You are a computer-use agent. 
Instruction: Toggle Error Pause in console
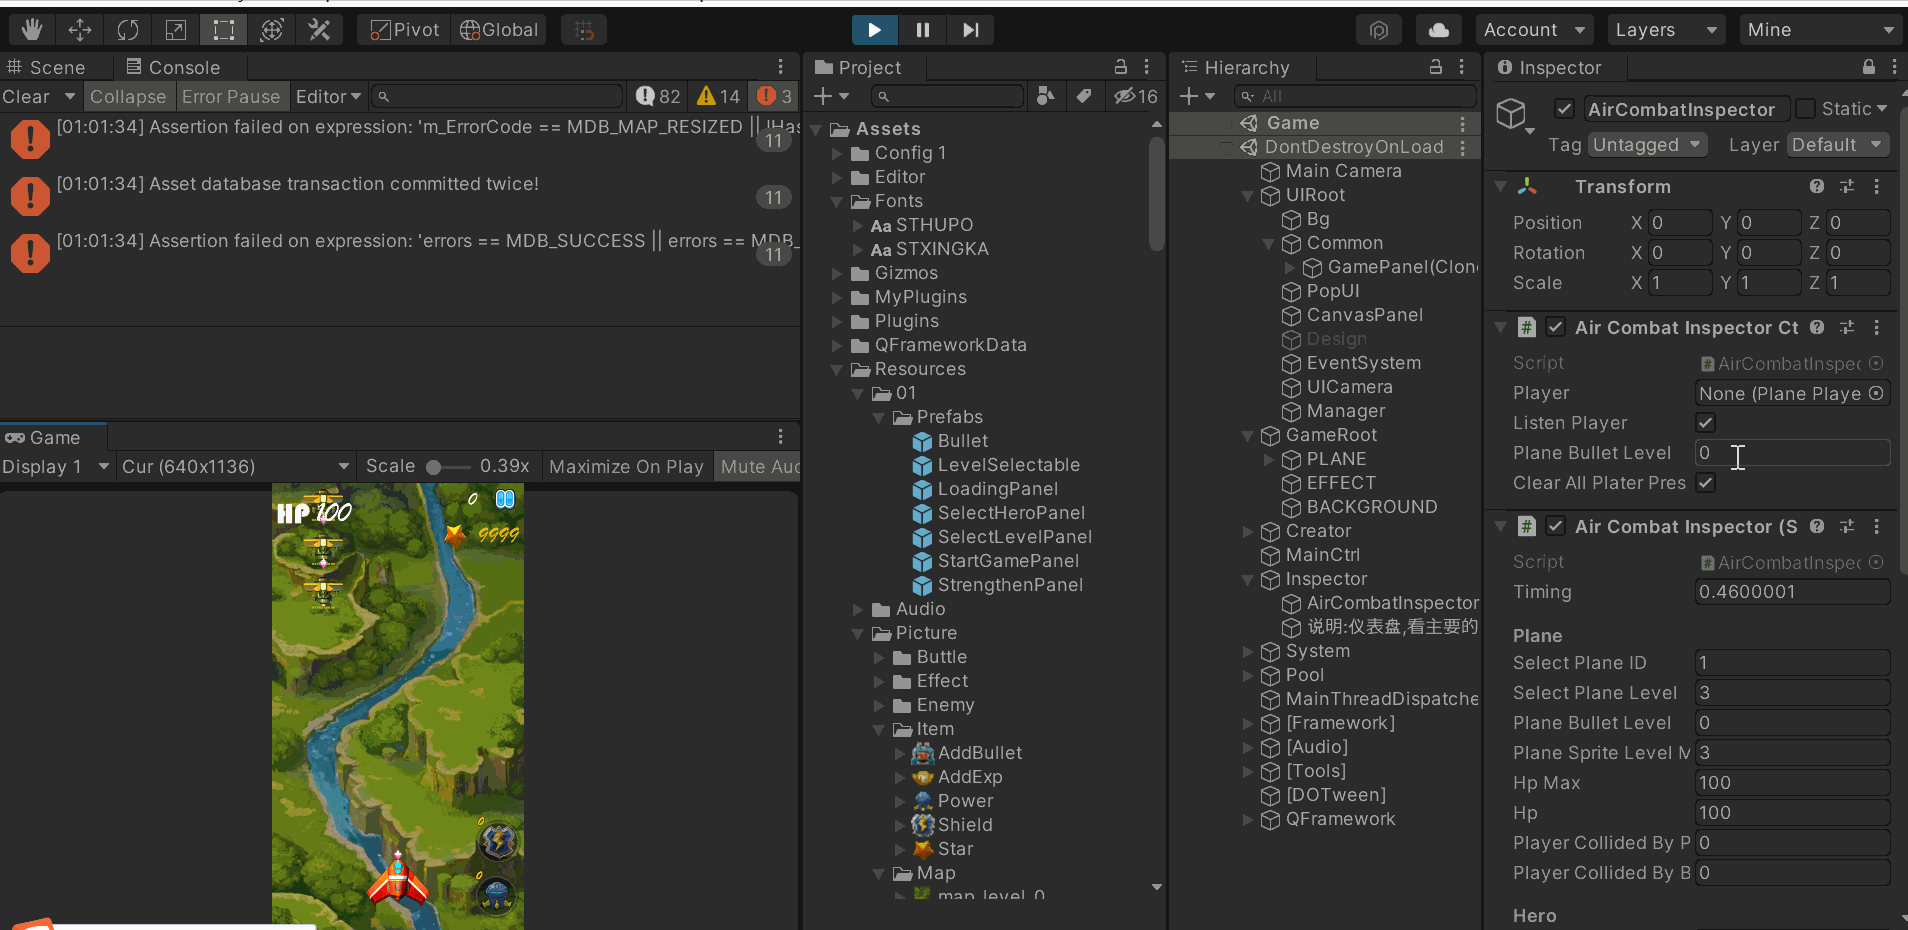pos(231,97)
